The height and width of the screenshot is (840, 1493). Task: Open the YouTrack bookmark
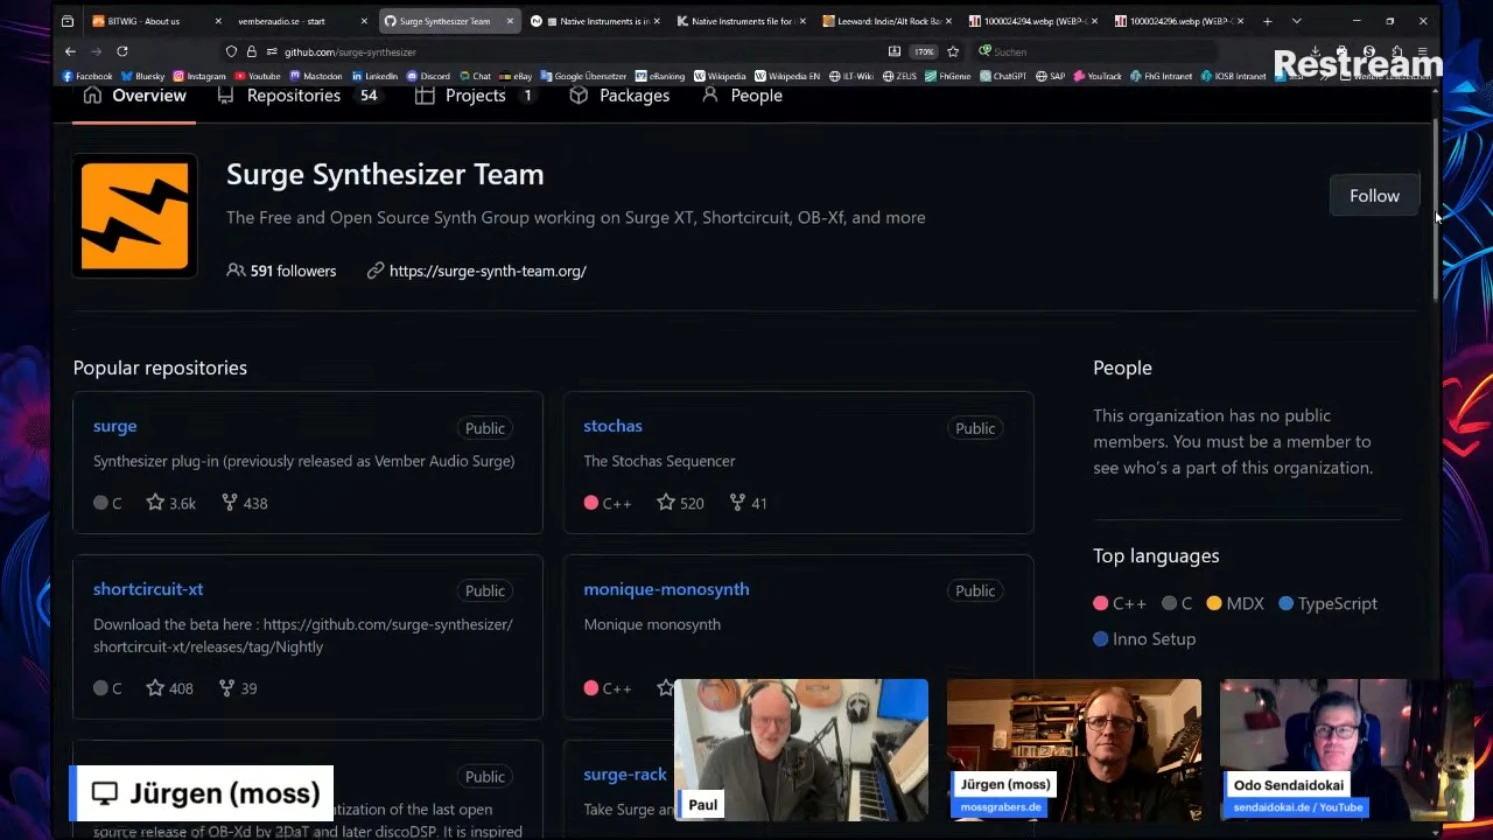tap(1097, 76)
